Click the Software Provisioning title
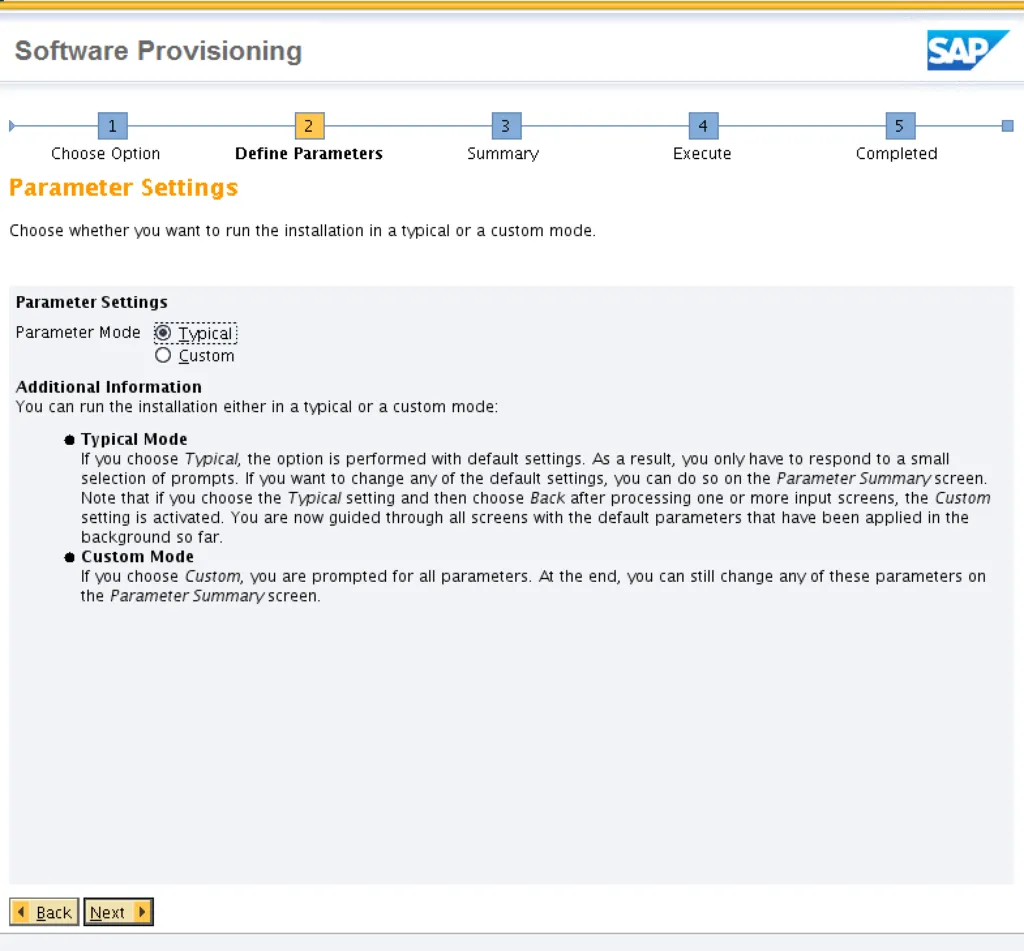The image size is (1024, 951). click(x=158, y=51)
